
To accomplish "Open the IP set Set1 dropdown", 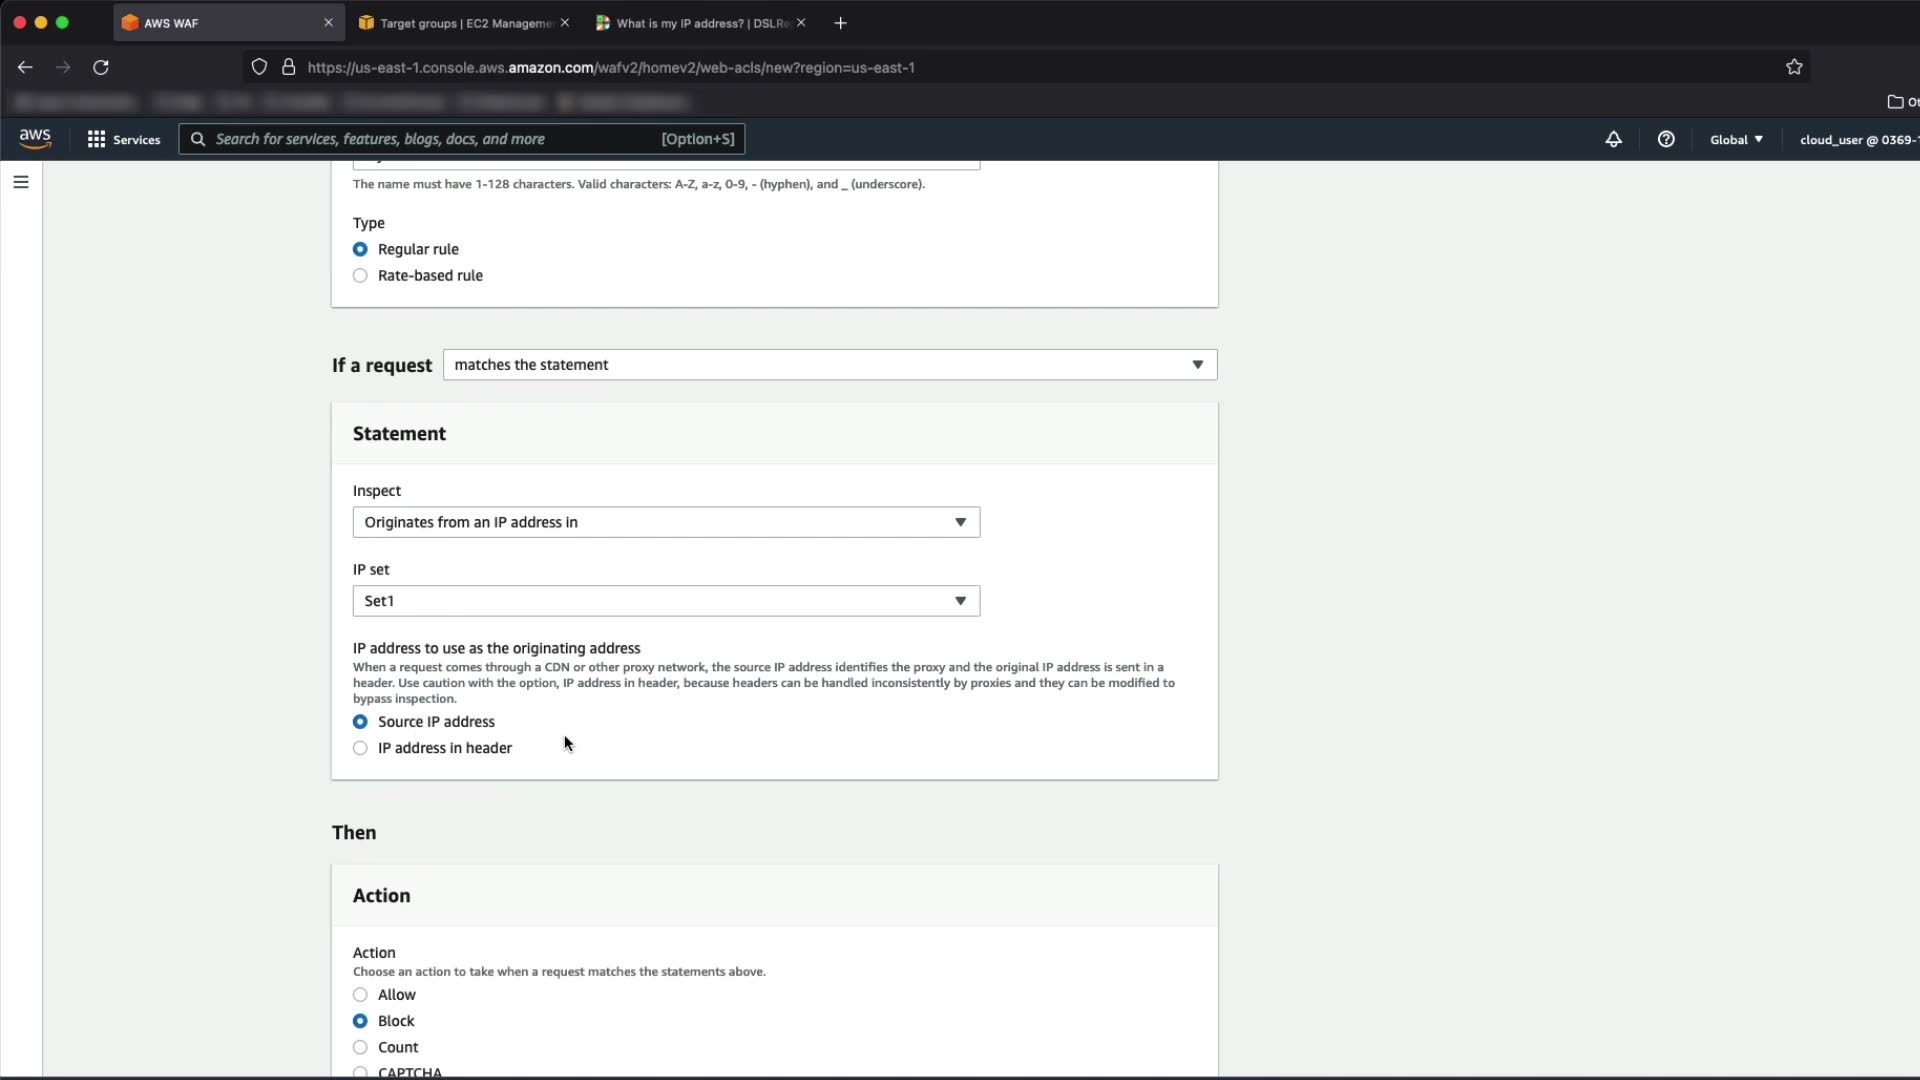I will pyautogui.click(x=666, y=601).
